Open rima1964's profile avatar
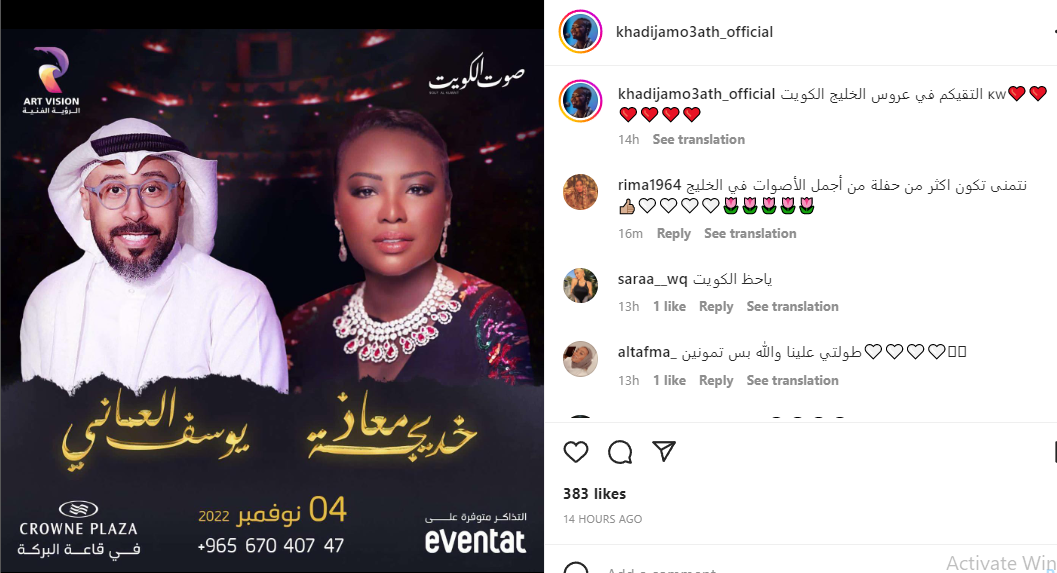Viewport: 1057px width, 573px height. (x=580, y=192)
